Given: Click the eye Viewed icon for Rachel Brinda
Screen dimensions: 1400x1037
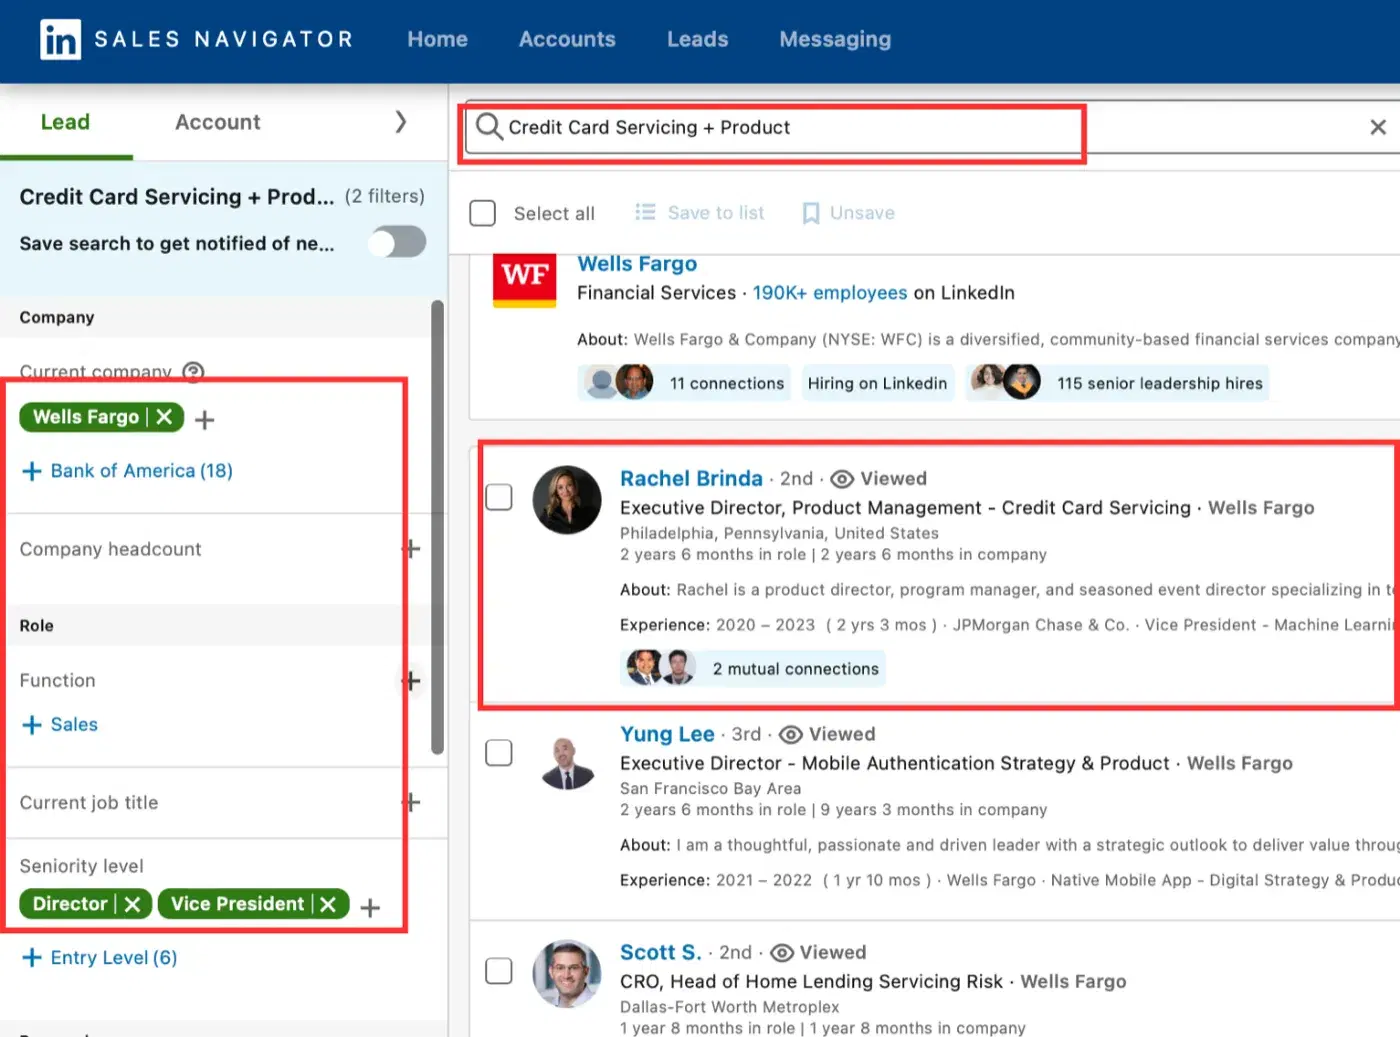Looking at the screenshot, I should click(842, 479).
